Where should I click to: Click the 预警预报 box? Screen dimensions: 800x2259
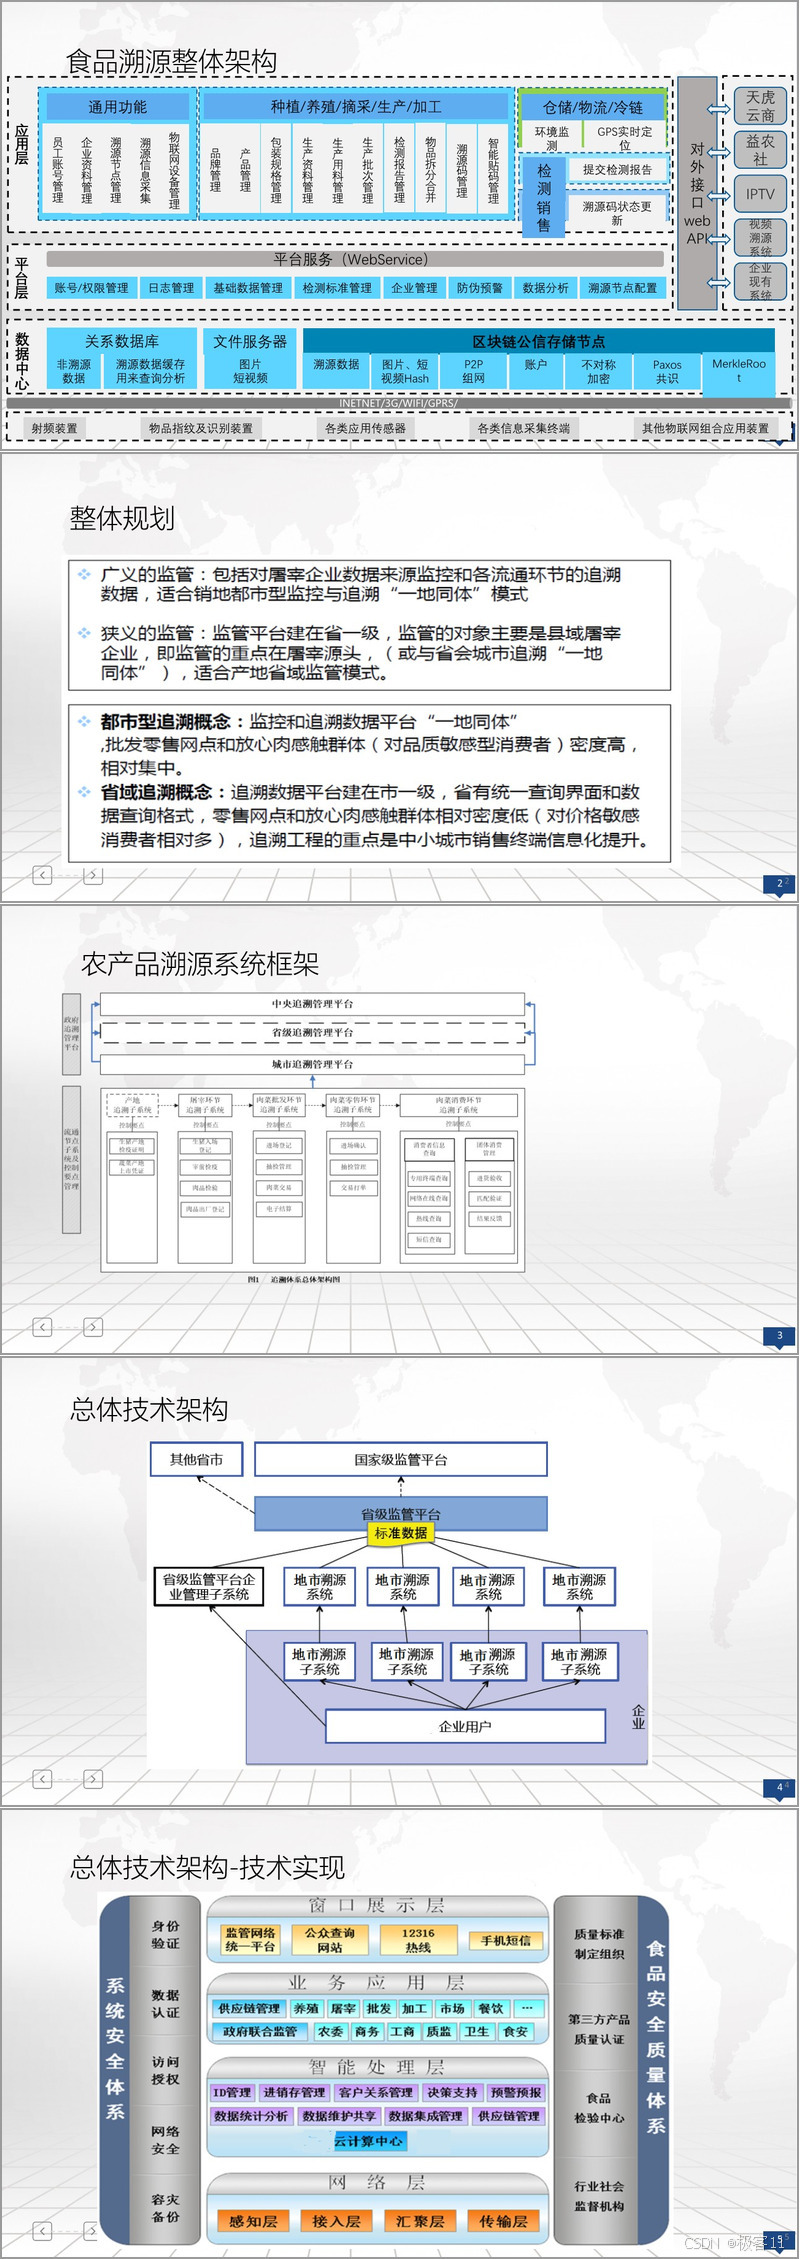(x=516, y=2092)
